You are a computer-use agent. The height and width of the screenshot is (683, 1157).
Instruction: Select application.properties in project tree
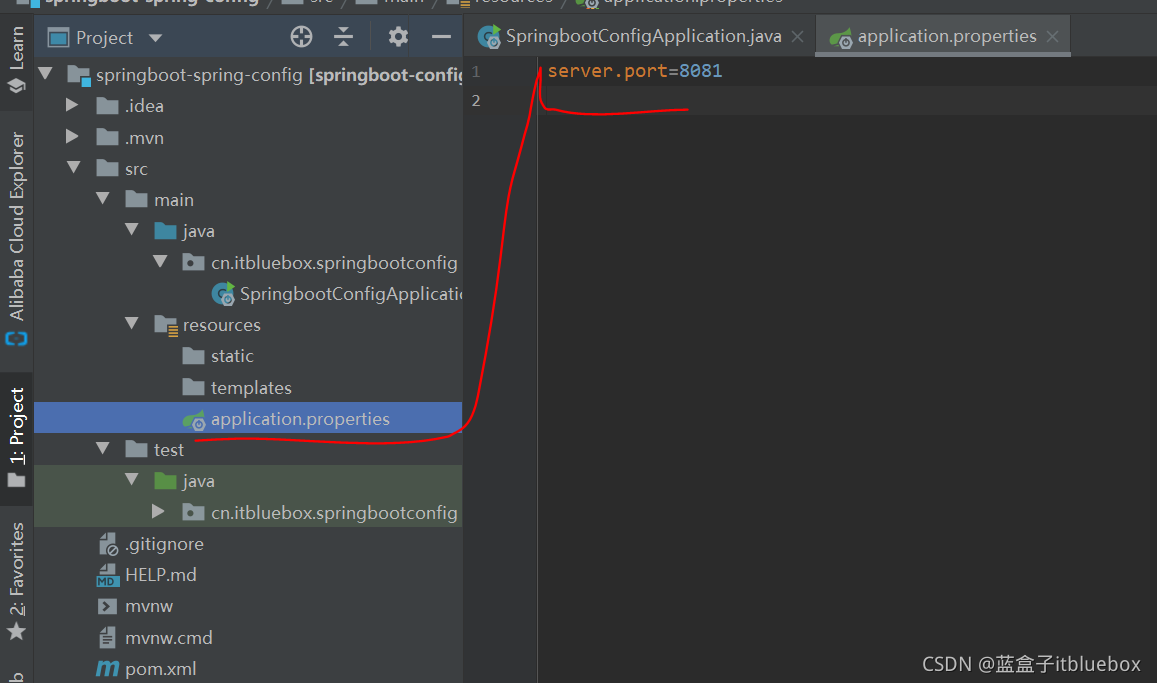[300, 419]
